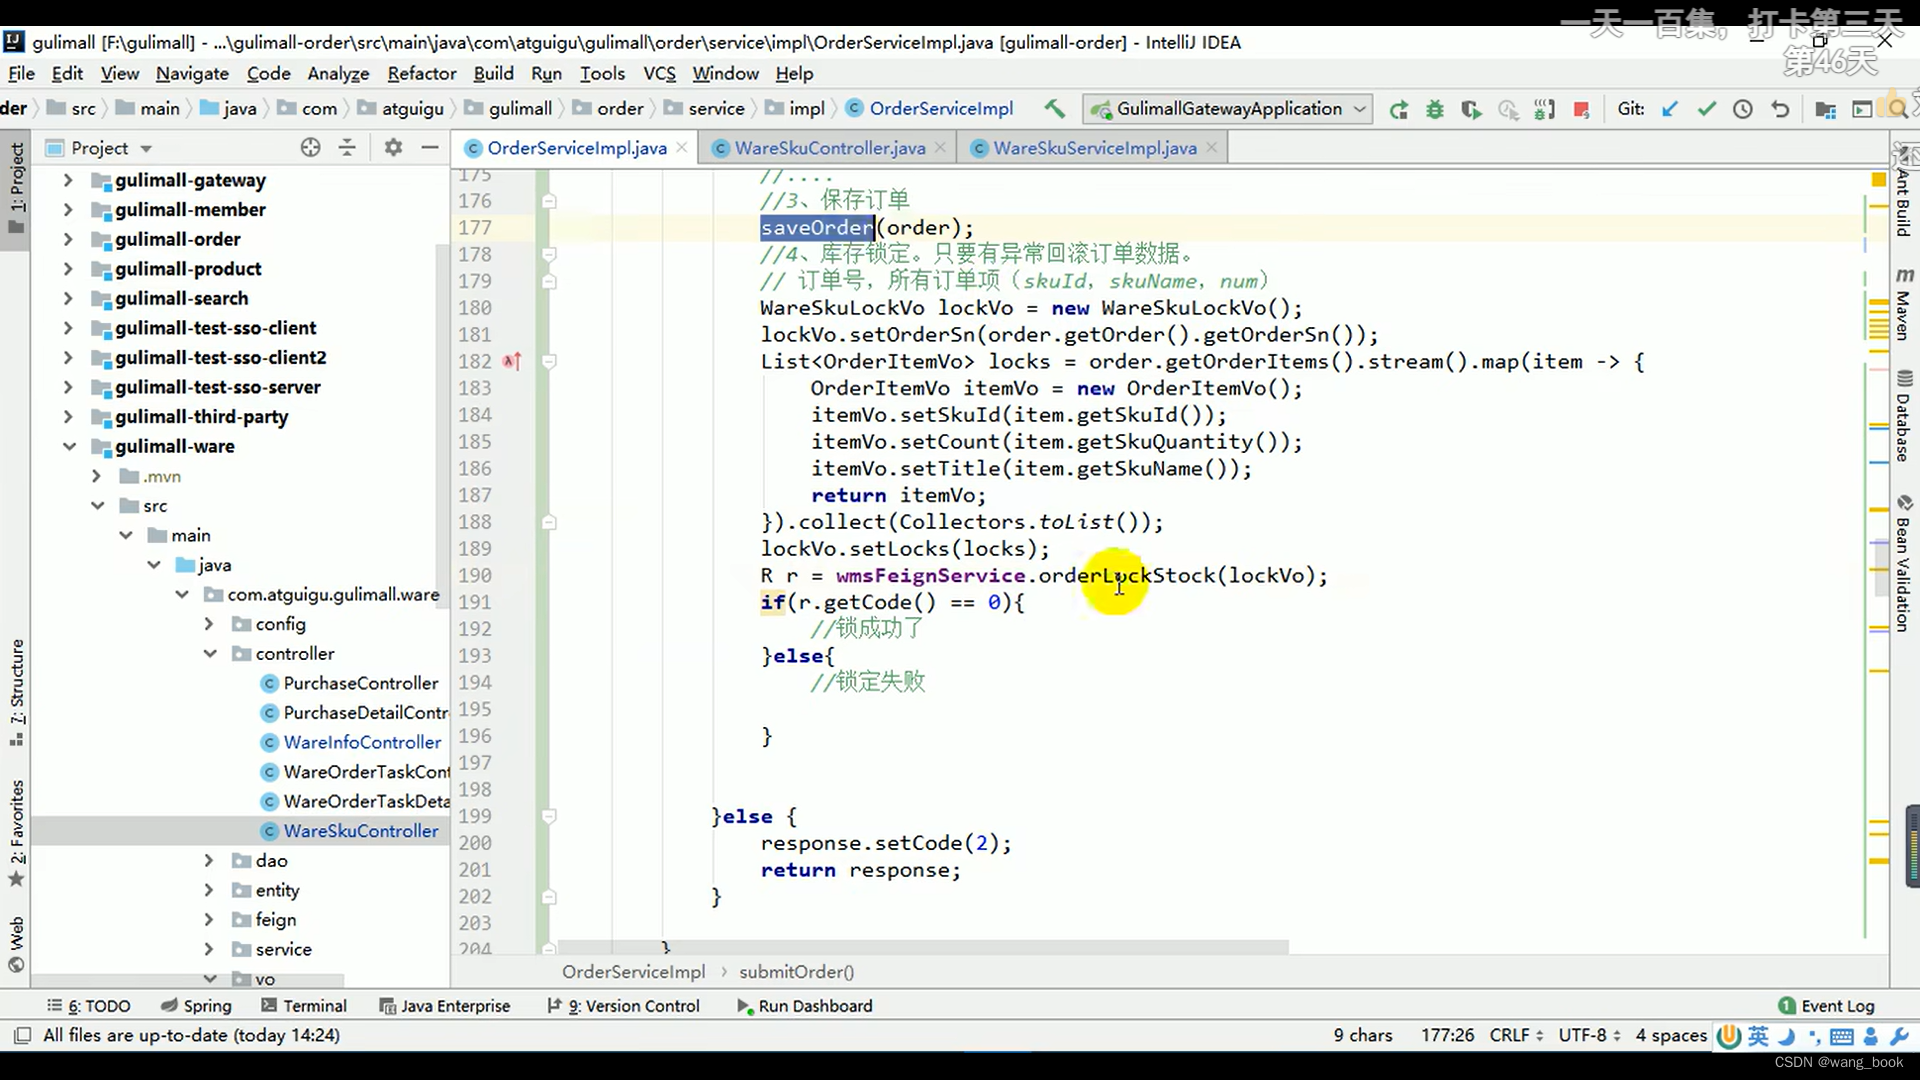Click the locate file crosshair icon

tap(311, 148)
